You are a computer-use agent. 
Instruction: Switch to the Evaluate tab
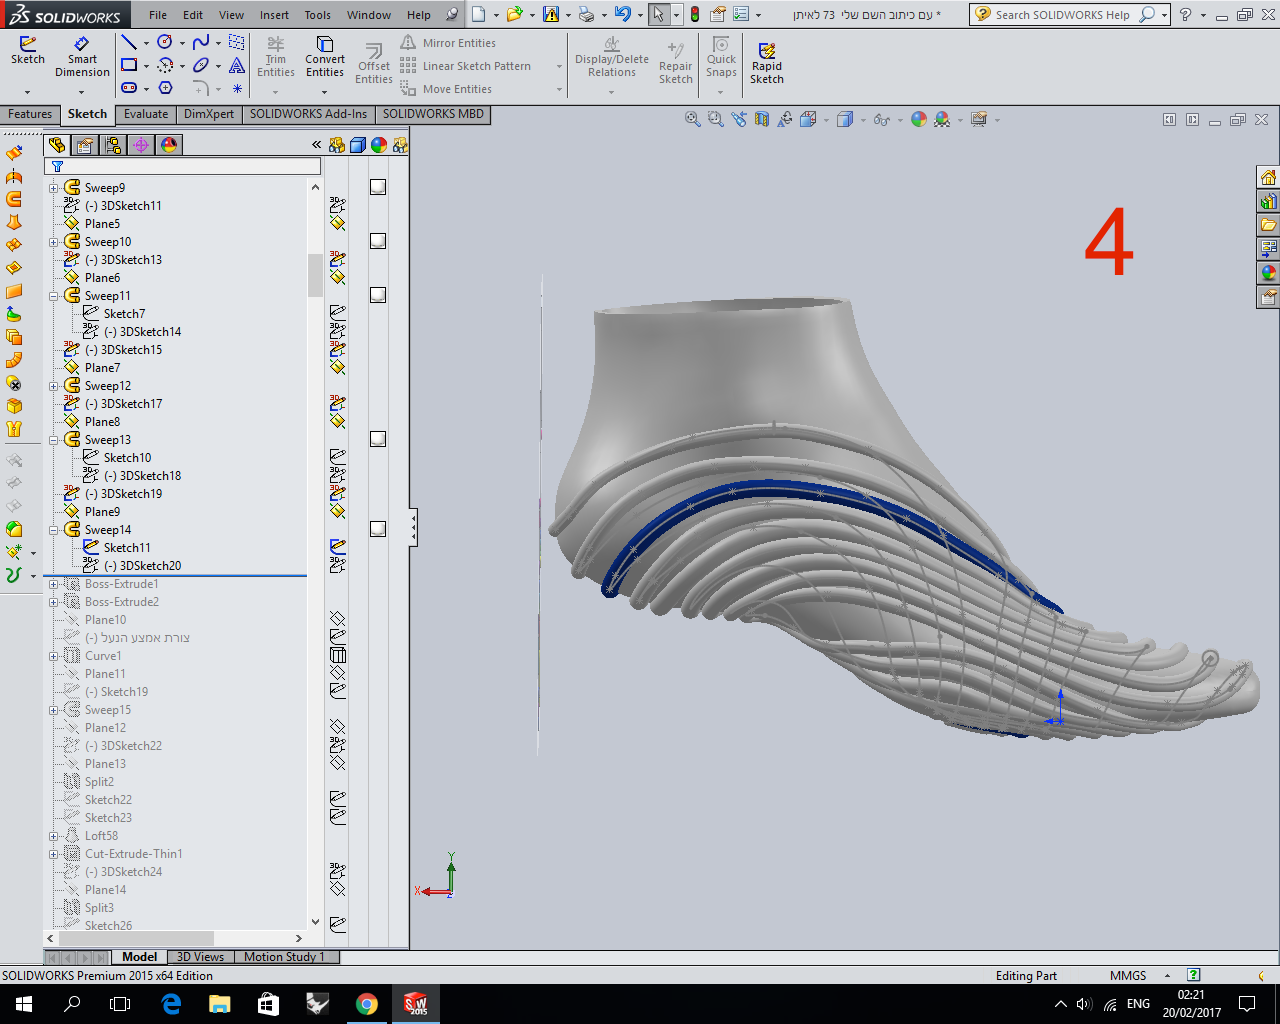(146, 114)
